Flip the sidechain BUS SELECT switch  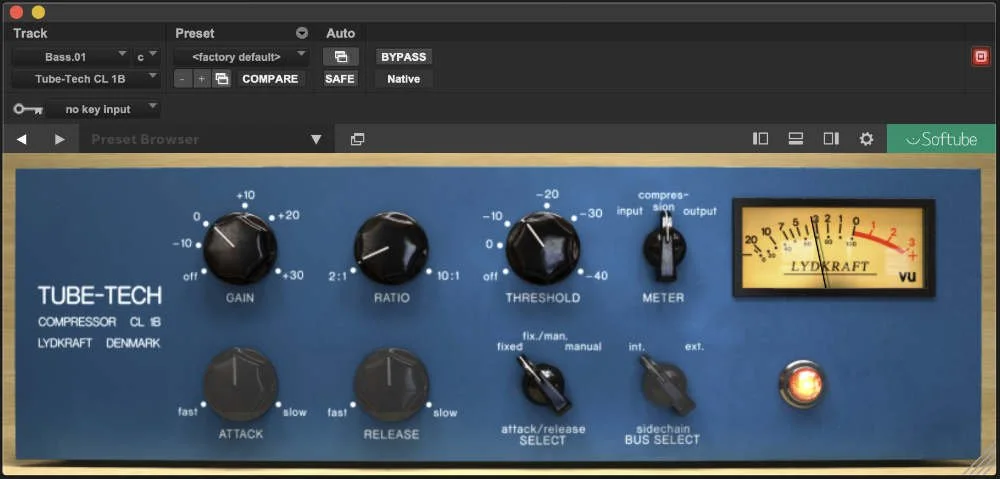[666, 384]
